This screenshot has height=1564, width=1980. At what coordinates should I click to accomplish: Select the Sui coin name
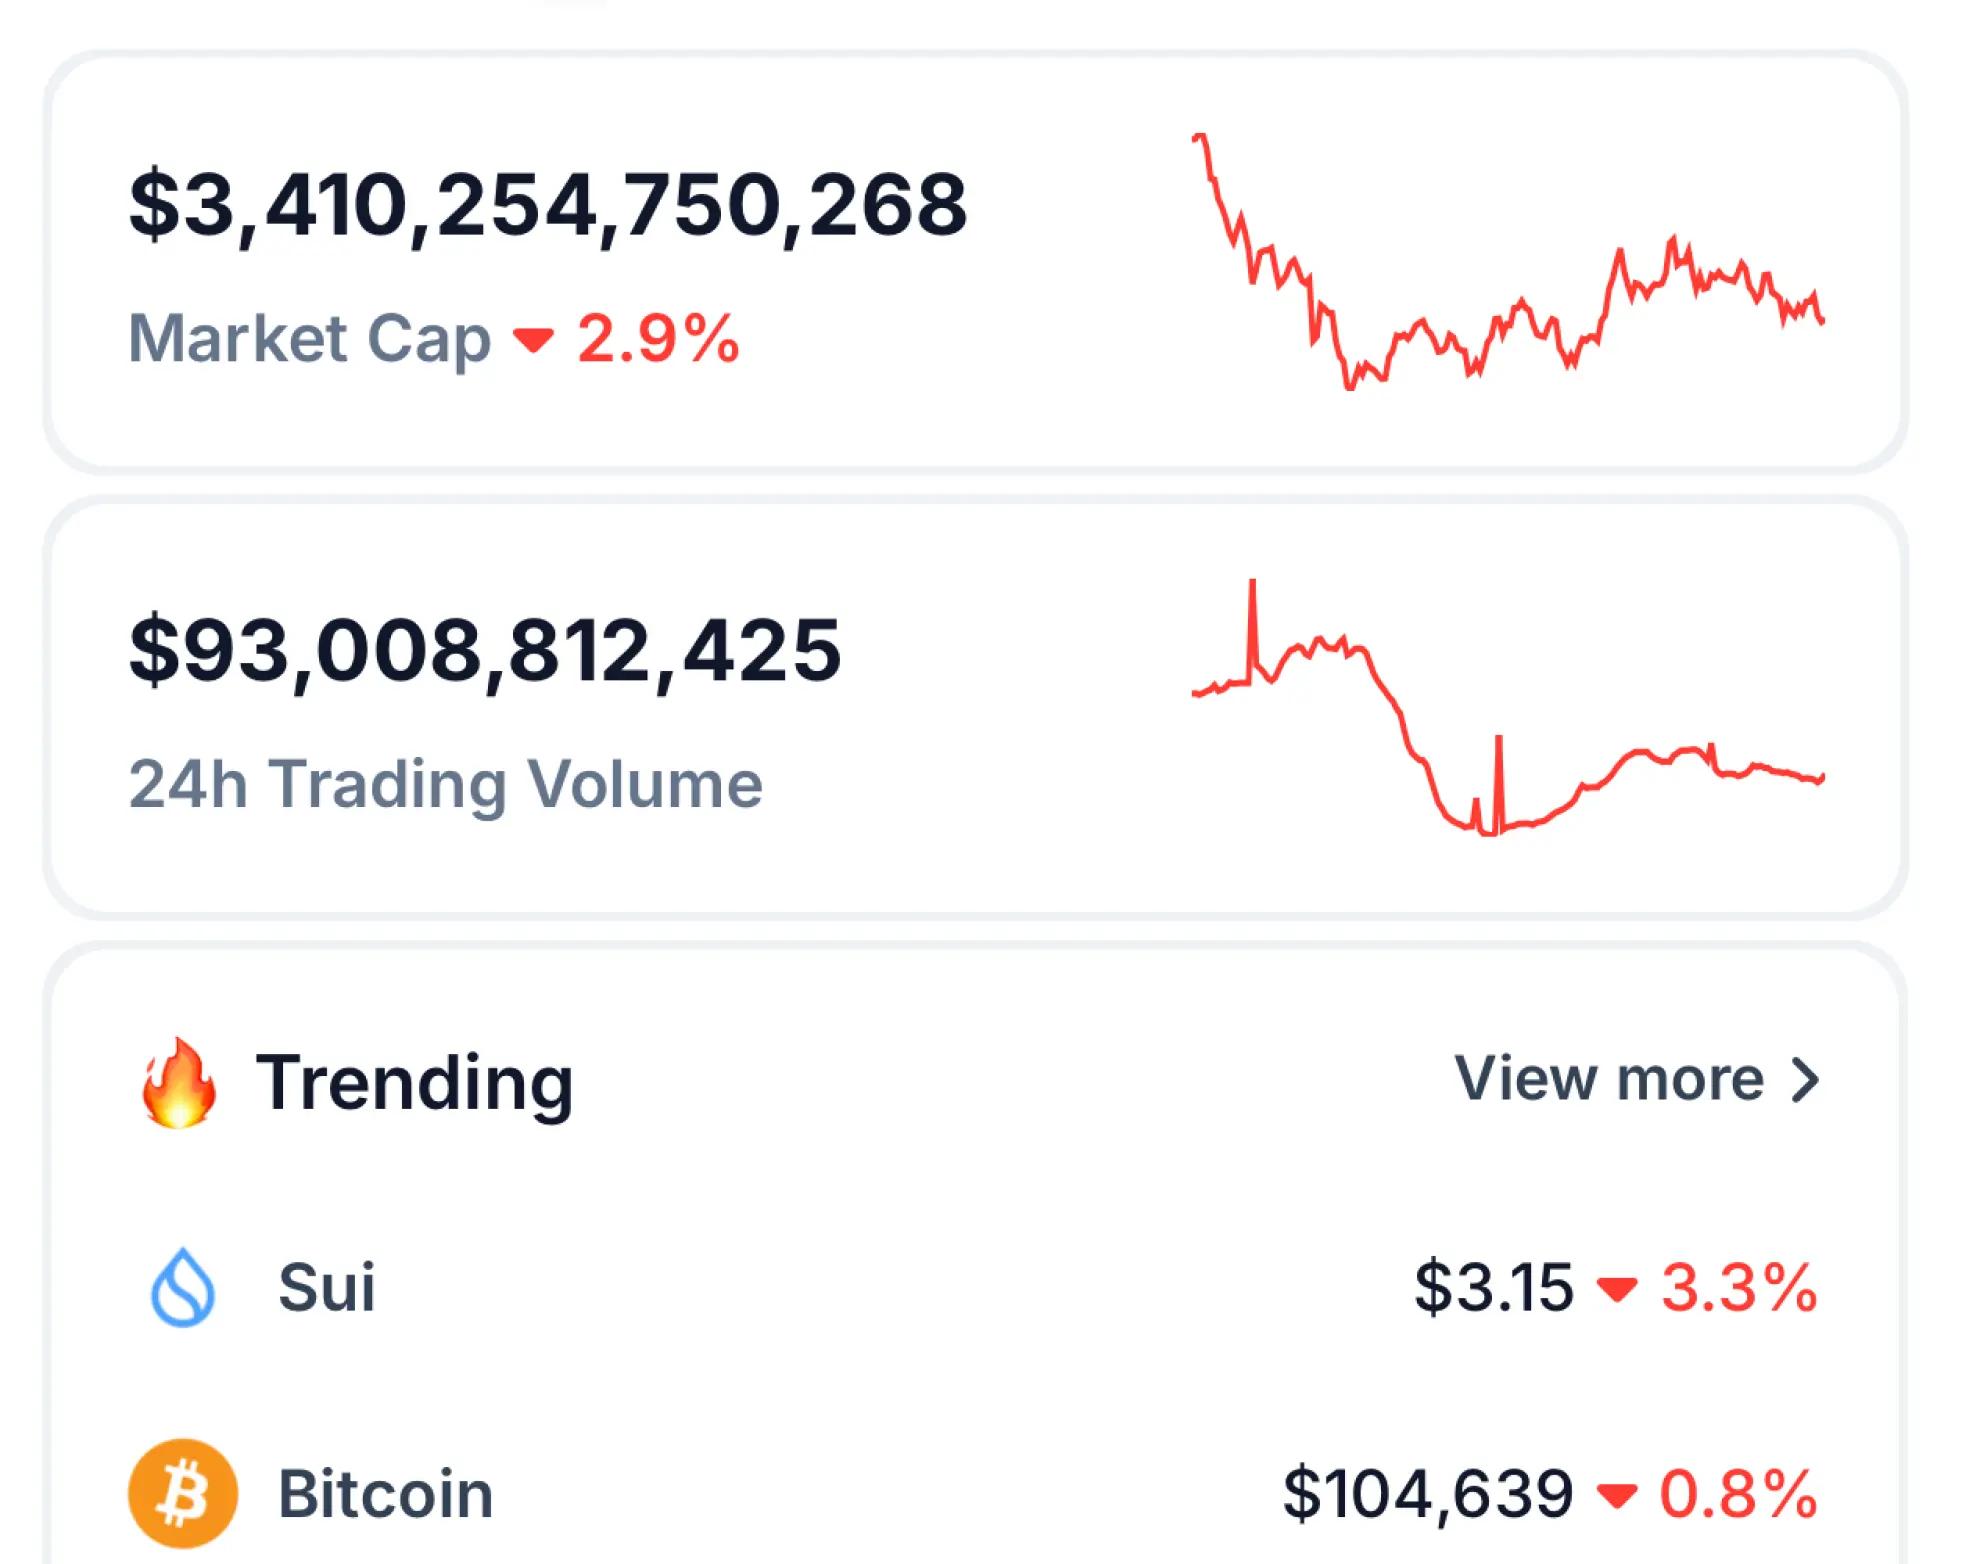tap(327, 1287)
